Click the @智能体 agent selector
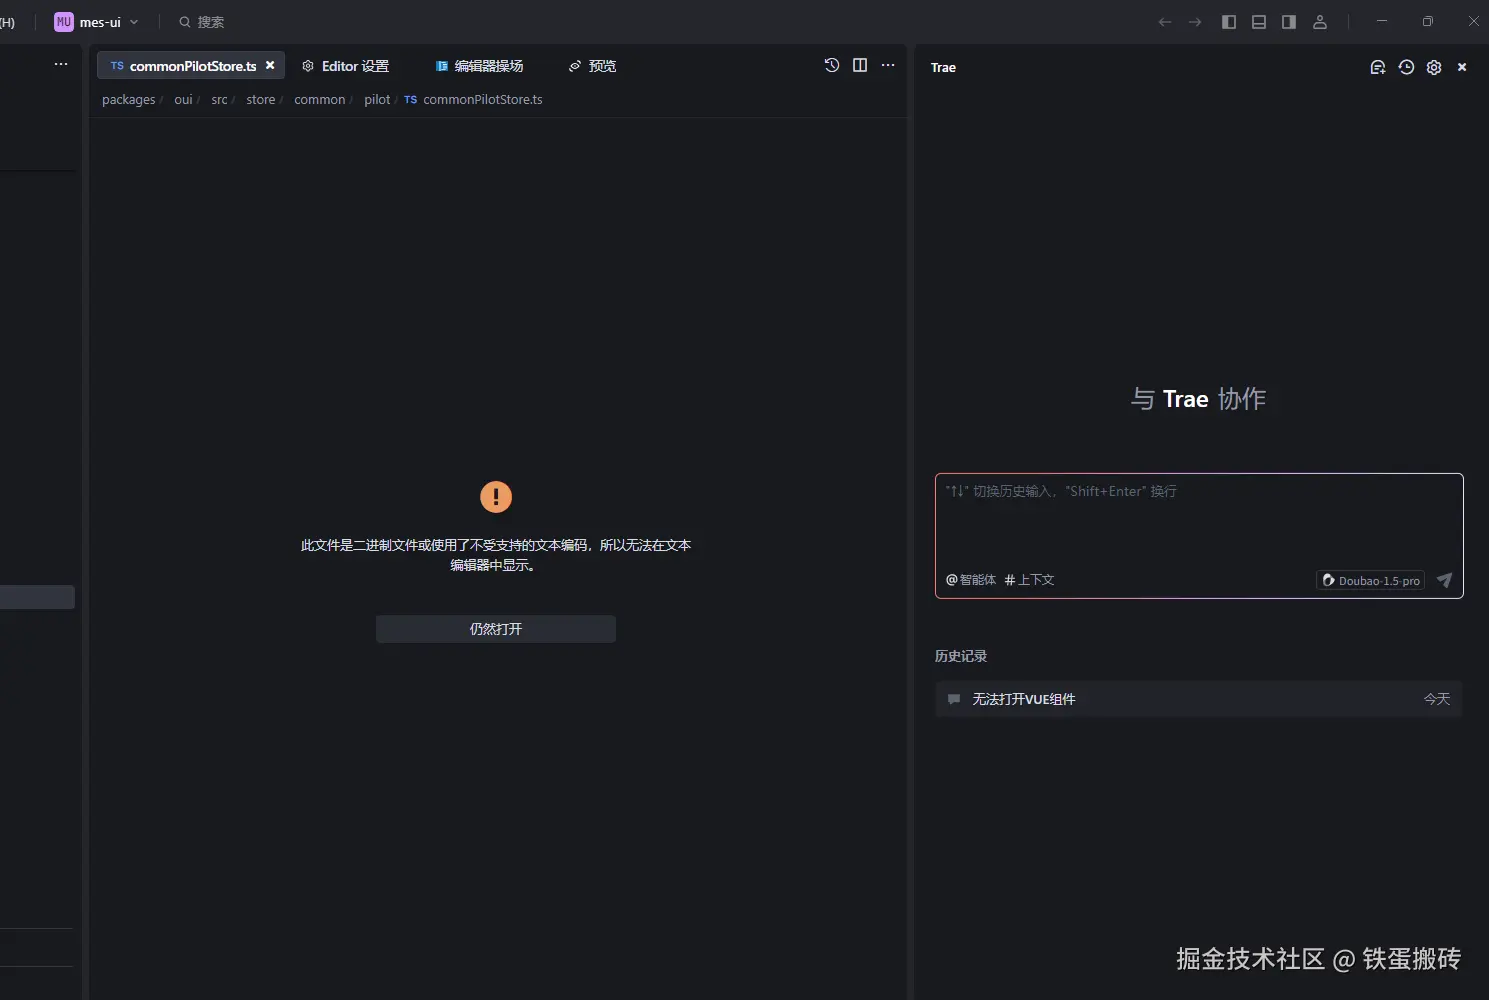1489x1000 pixels. [x=971, y=580]
